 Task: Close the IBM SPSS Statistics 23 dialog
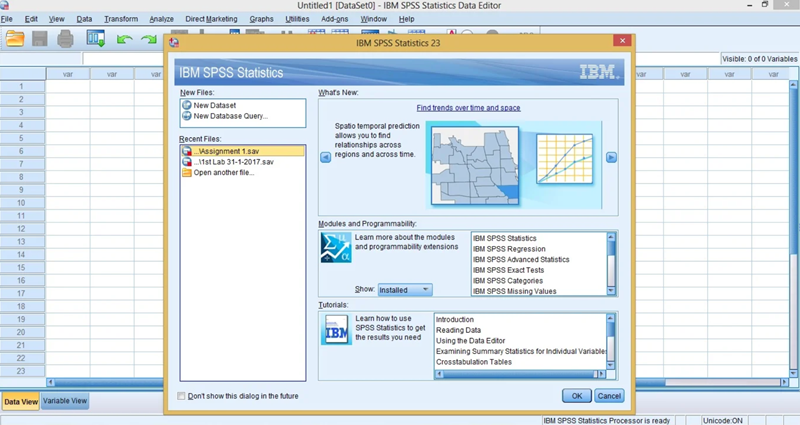622,40
